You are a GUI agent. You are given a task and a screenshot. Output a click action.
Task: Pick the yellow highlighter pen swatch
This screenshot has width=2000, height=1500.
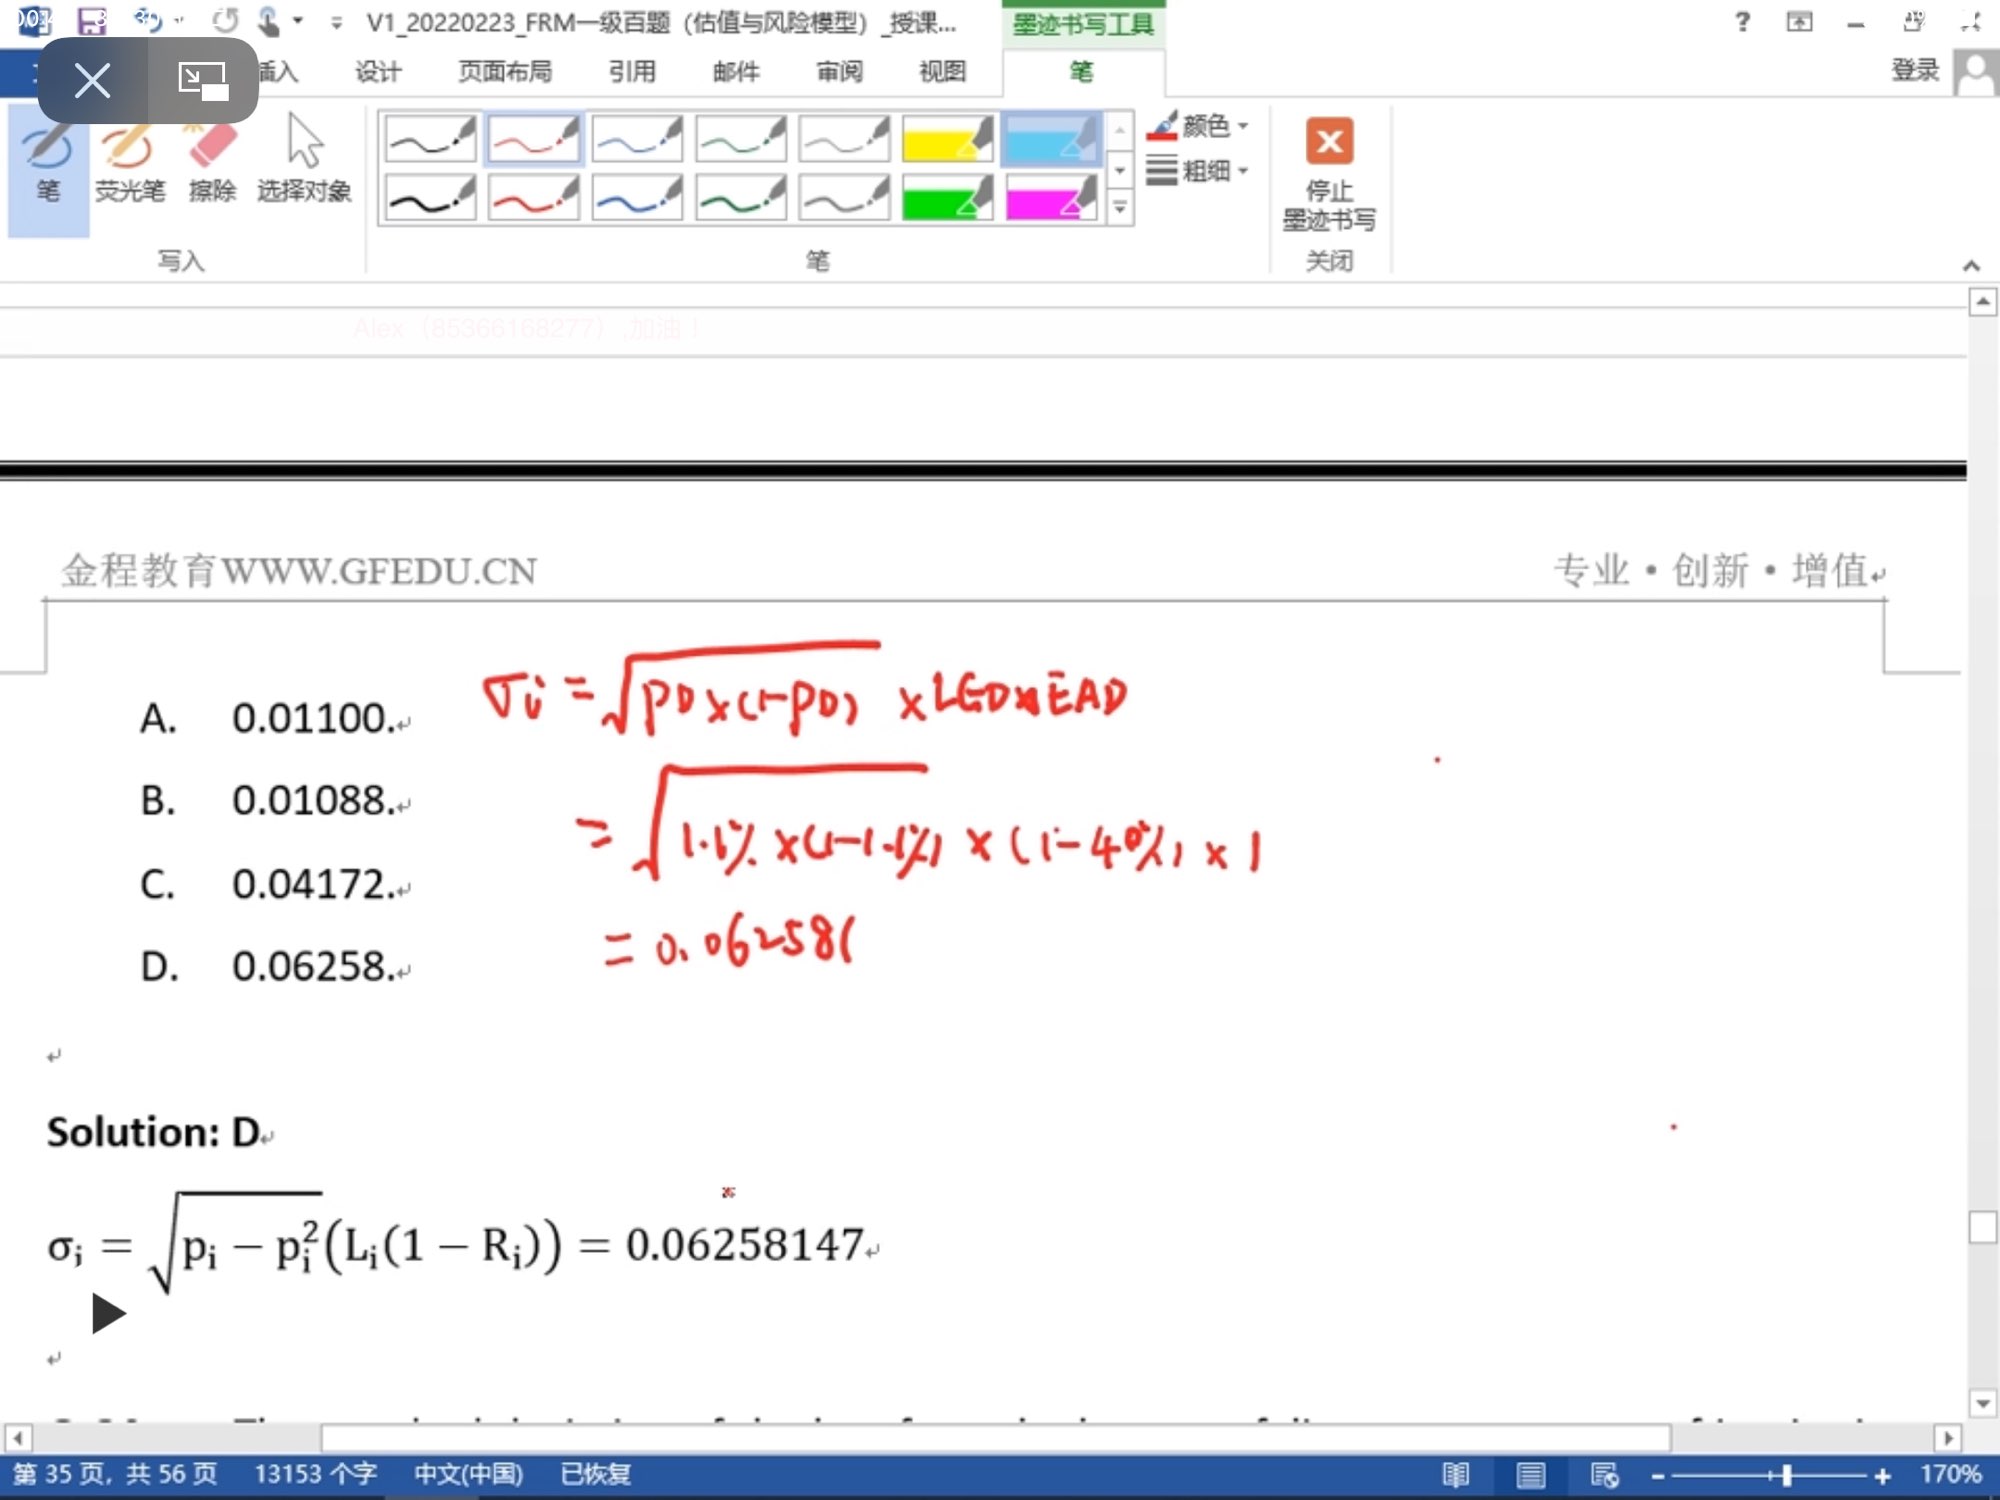click(946, 139)
